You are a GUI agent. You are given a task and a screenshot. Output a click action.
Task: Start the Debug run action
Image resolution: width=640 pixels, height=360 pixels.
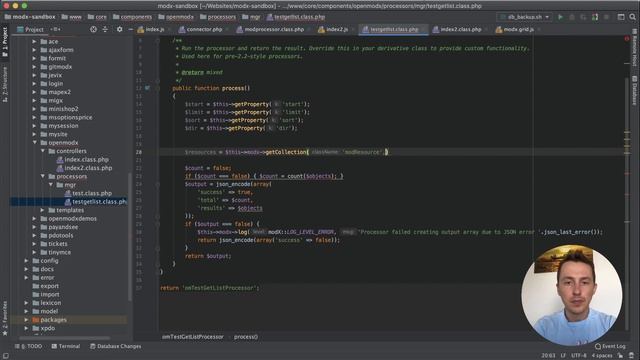click(x=572, y=17)
